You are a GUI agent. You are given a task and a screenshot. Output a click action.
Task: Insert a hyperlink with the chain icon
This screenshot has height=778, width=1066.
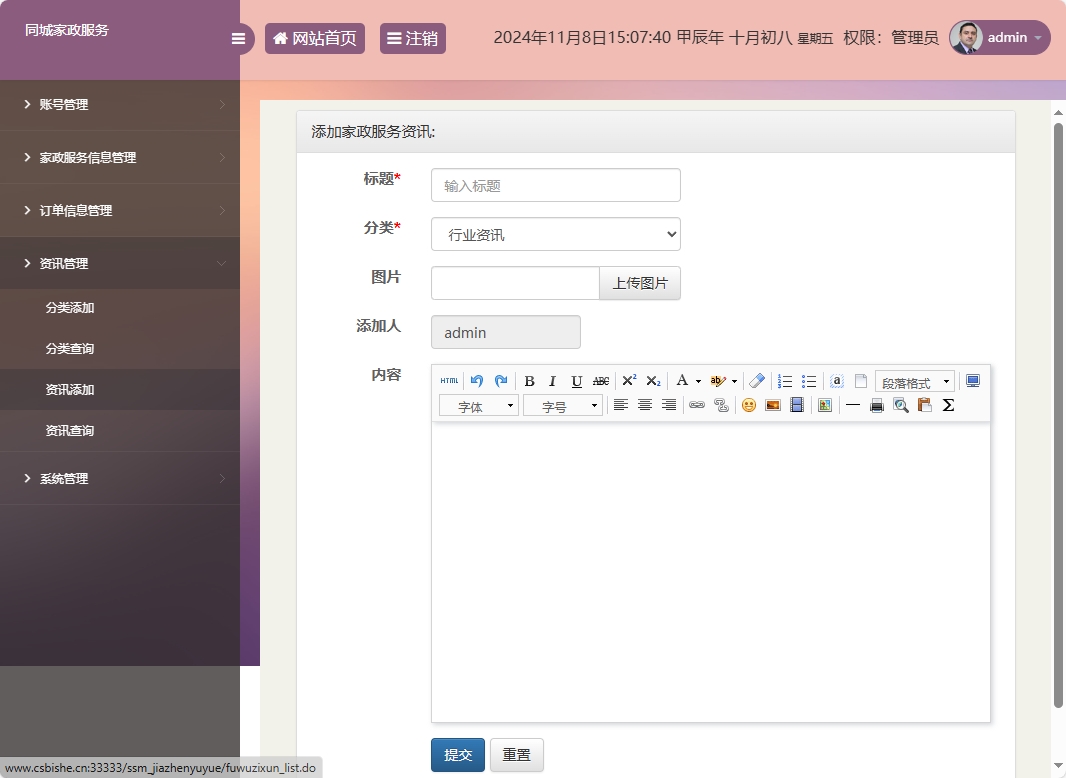697,405
